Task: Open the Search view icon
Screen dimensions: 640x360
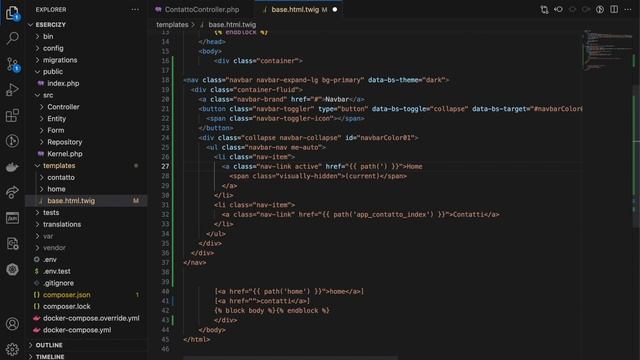Action: (12, 38)
